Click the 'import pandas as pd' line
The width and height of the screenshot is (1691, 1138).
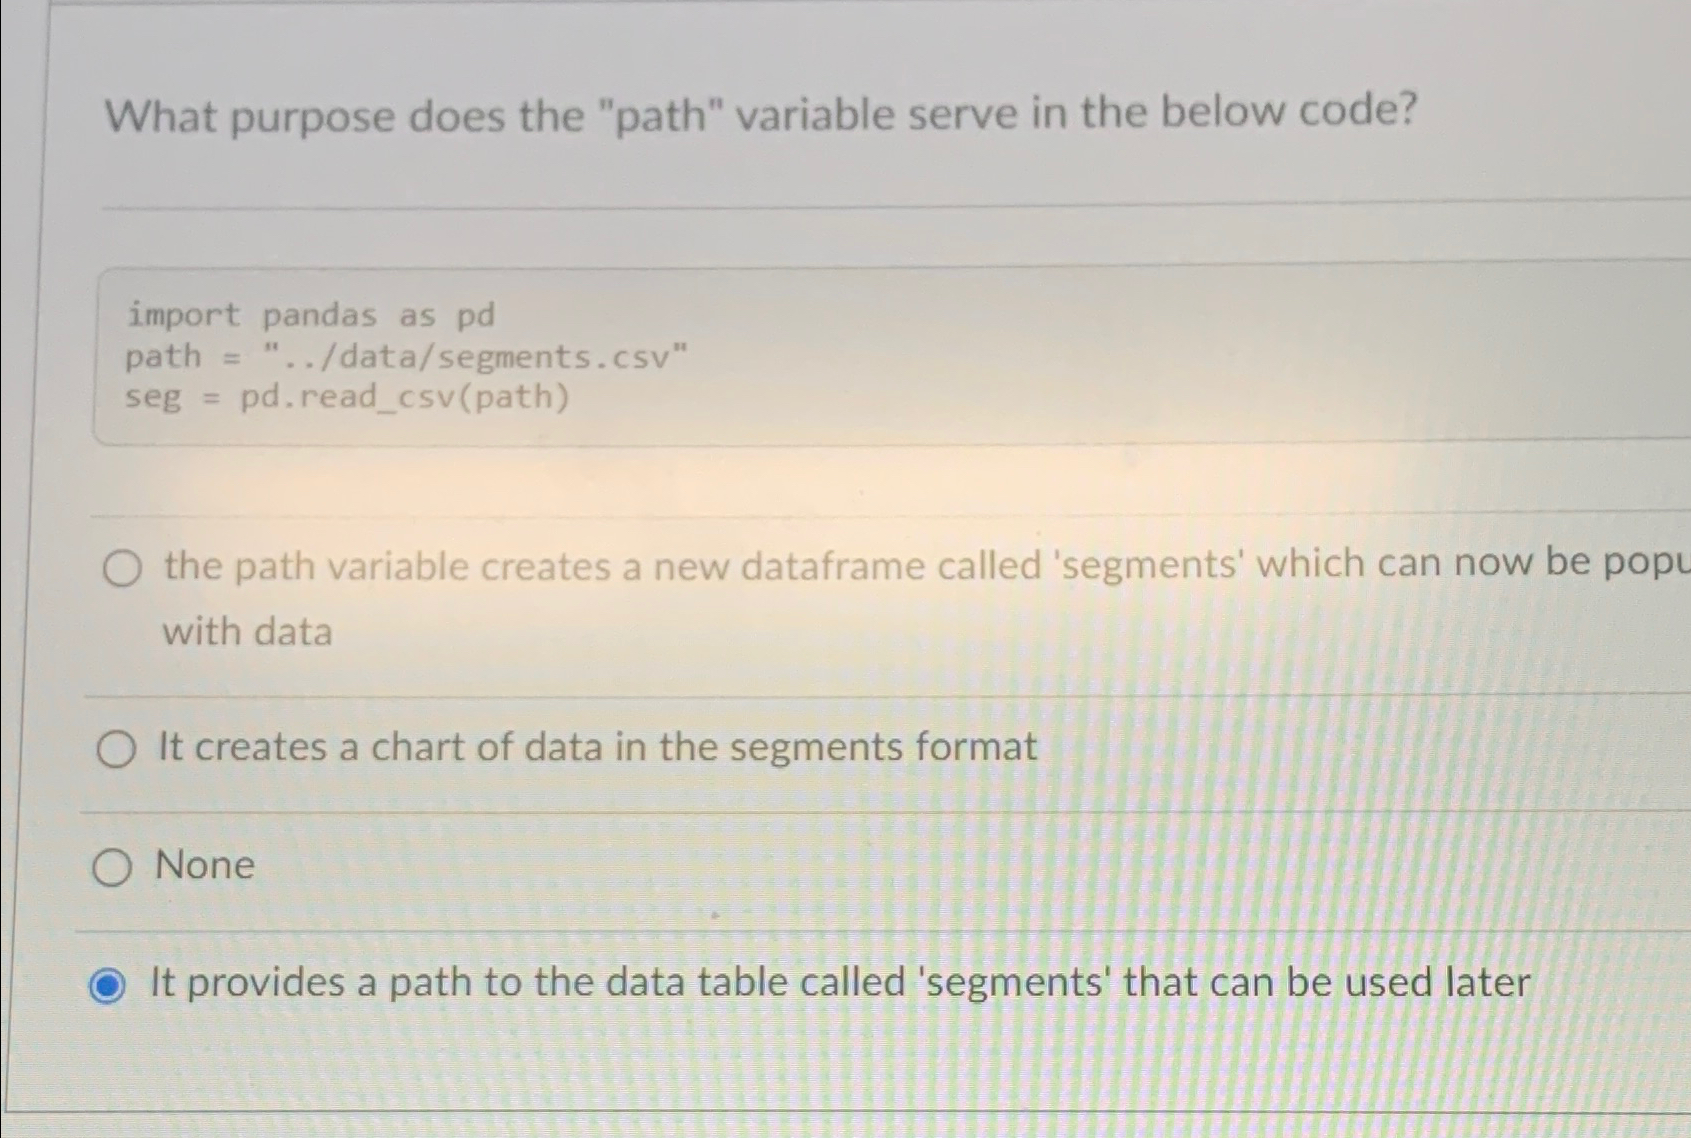310,316
